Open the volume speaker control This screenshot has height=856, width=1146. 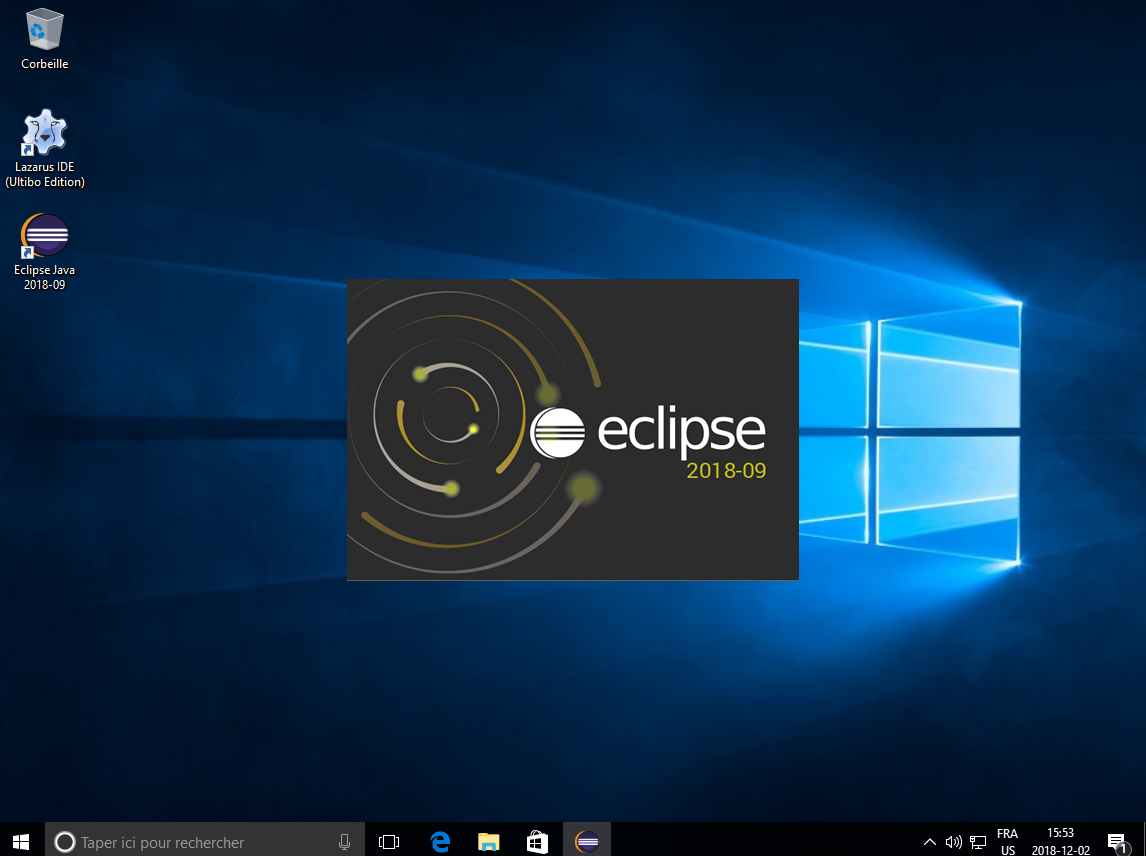click(953, 842)
